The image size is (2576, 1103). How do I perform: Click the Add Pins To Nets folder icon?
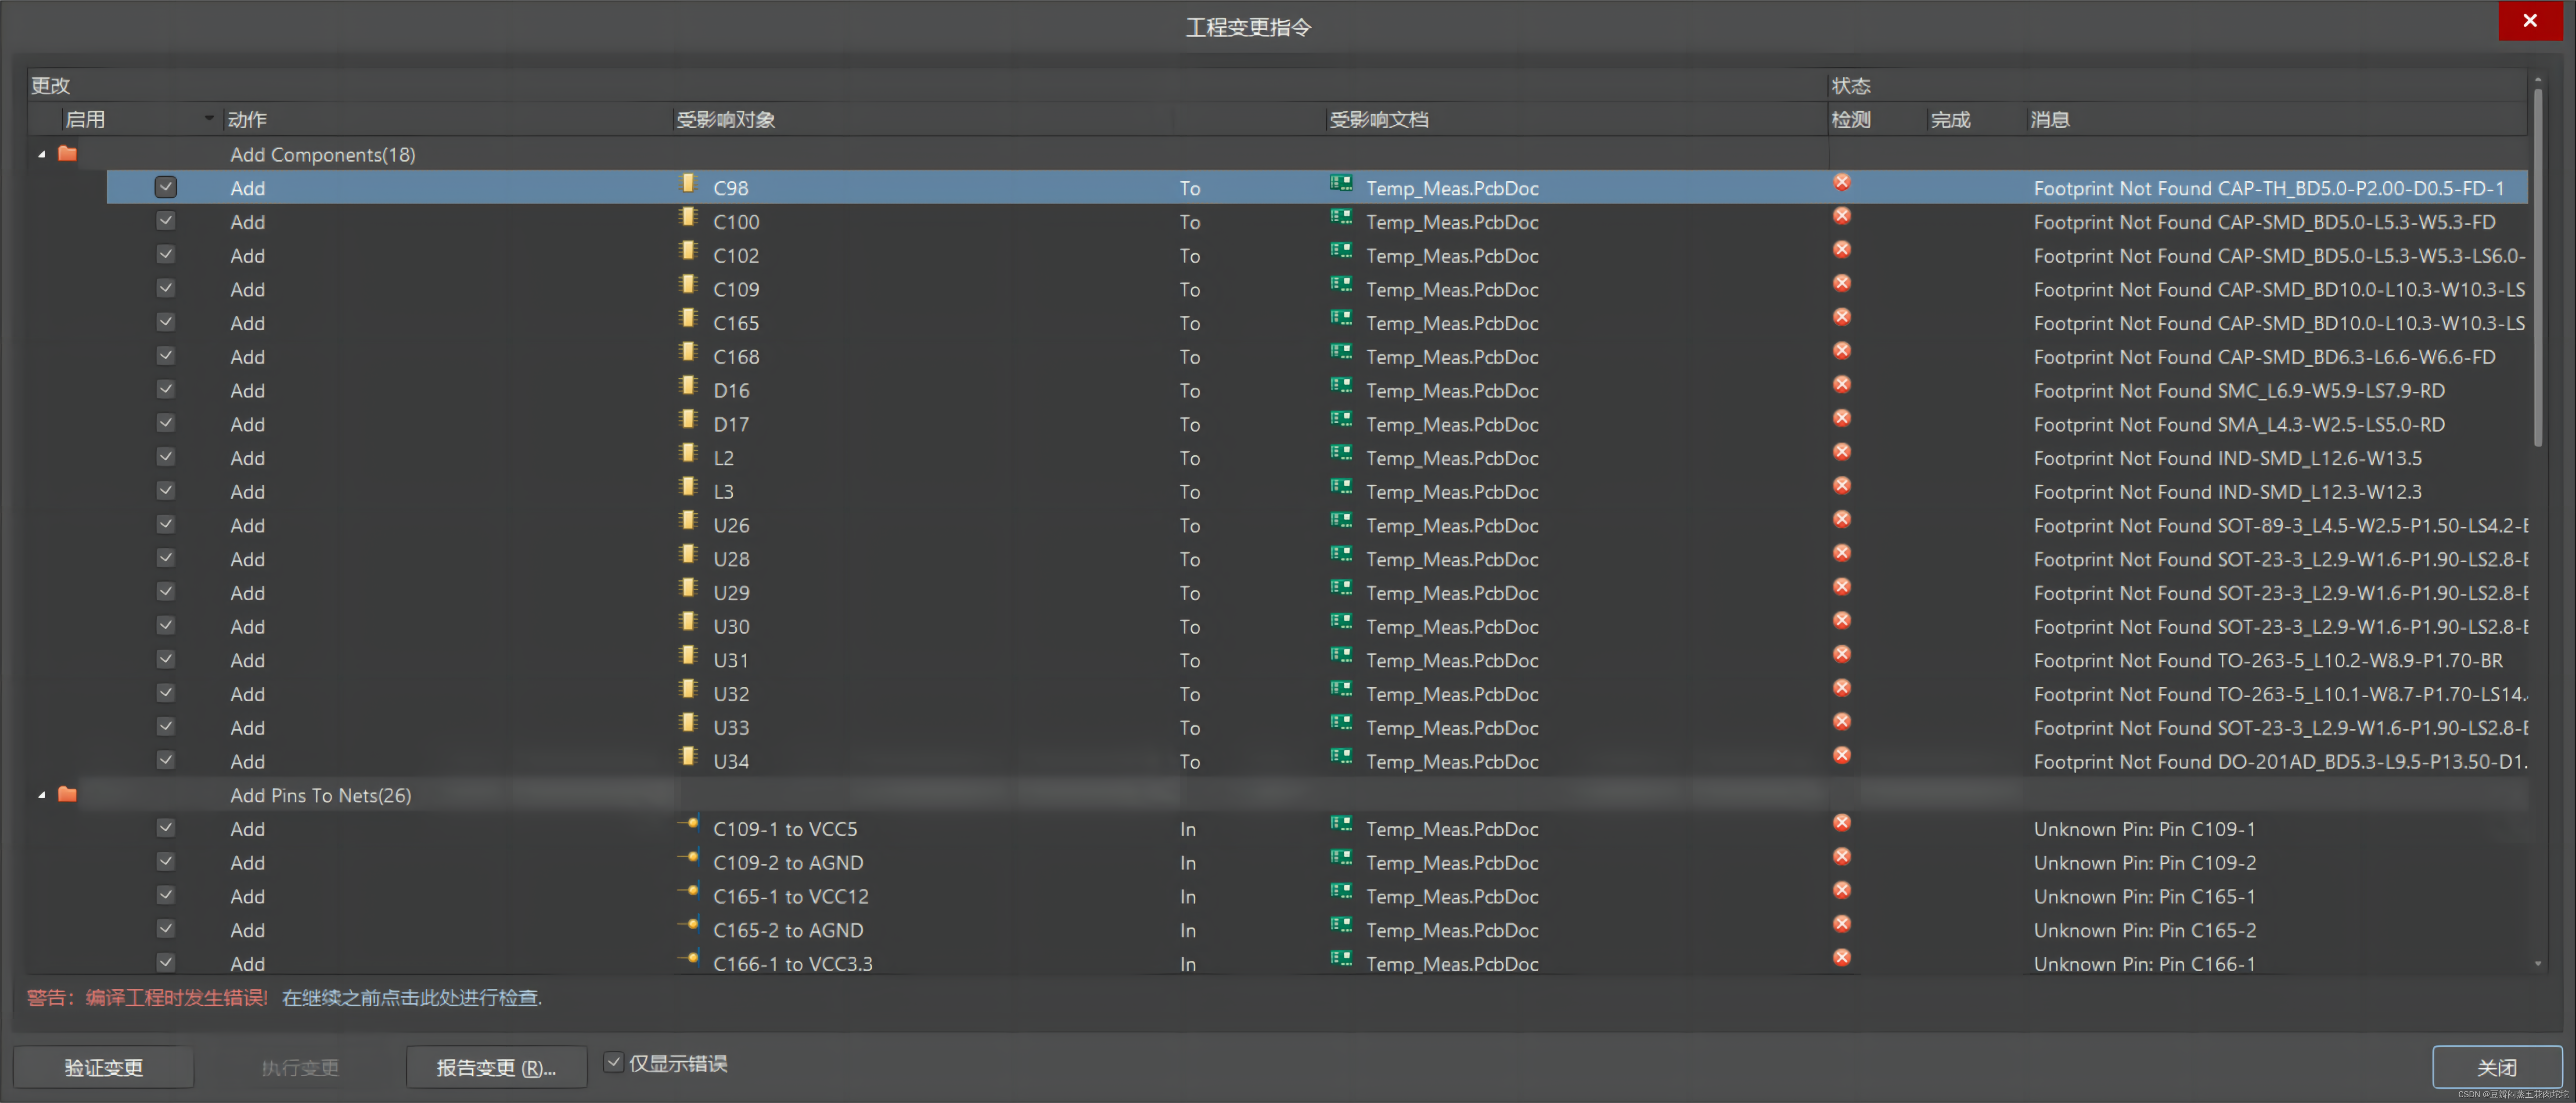tap(67, 795)
